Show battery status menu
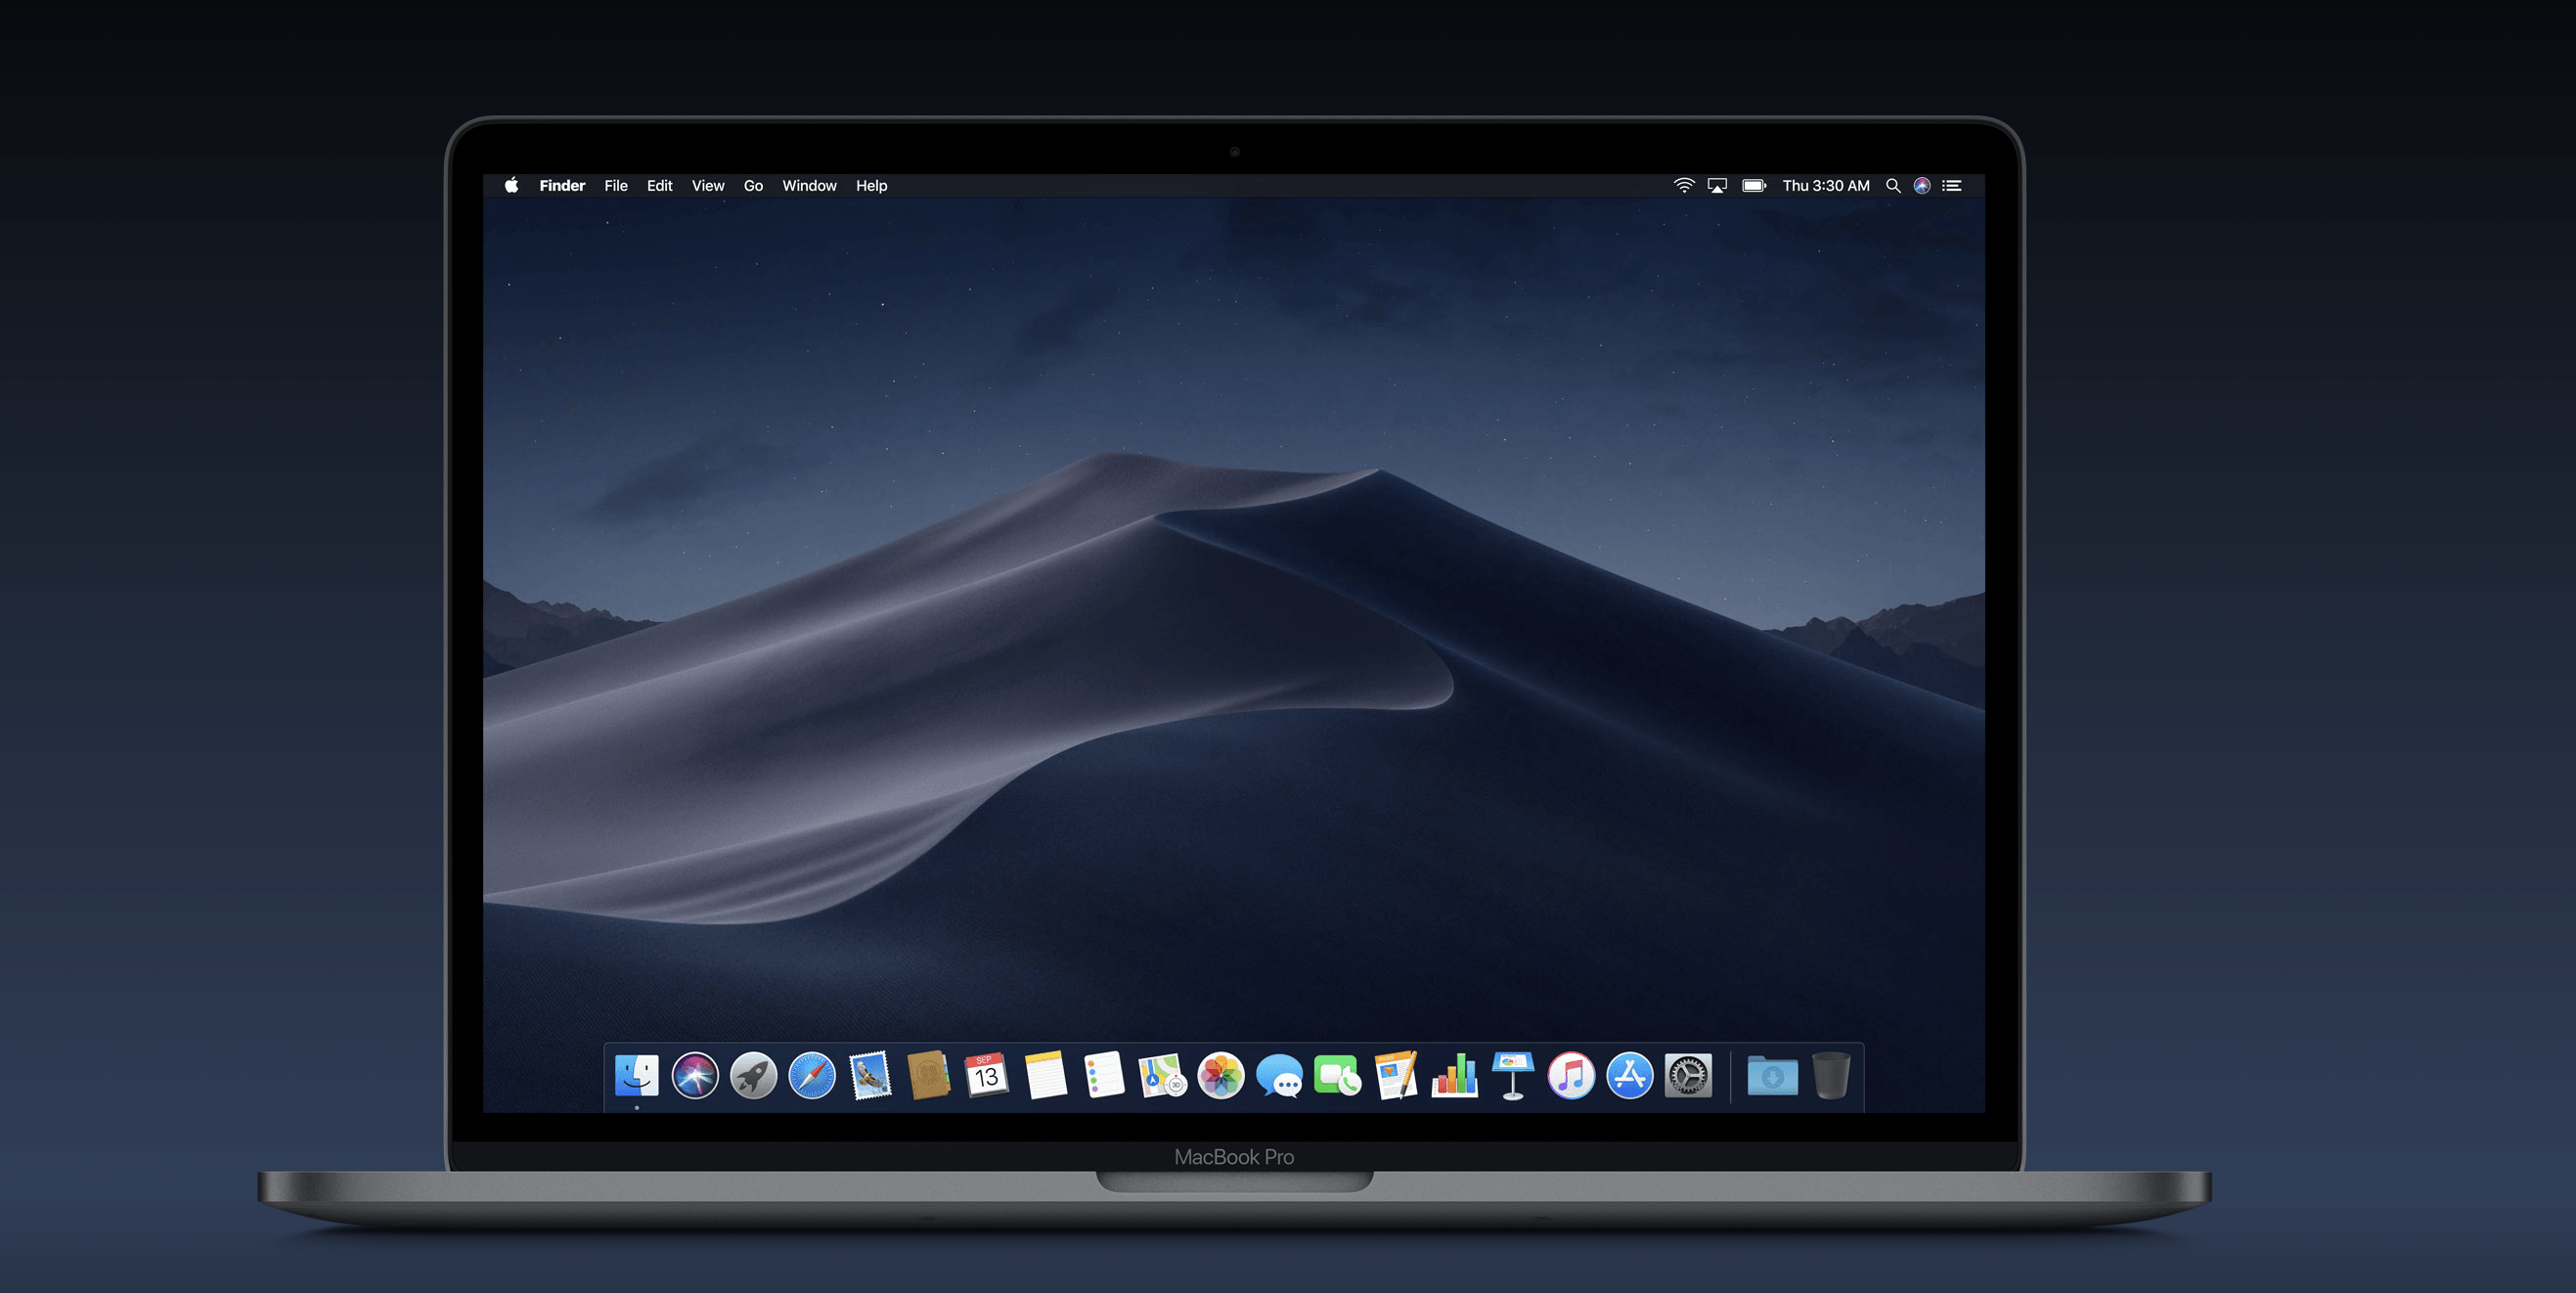Viewport: 2576px width, 1293px height. pos(1754,185)
